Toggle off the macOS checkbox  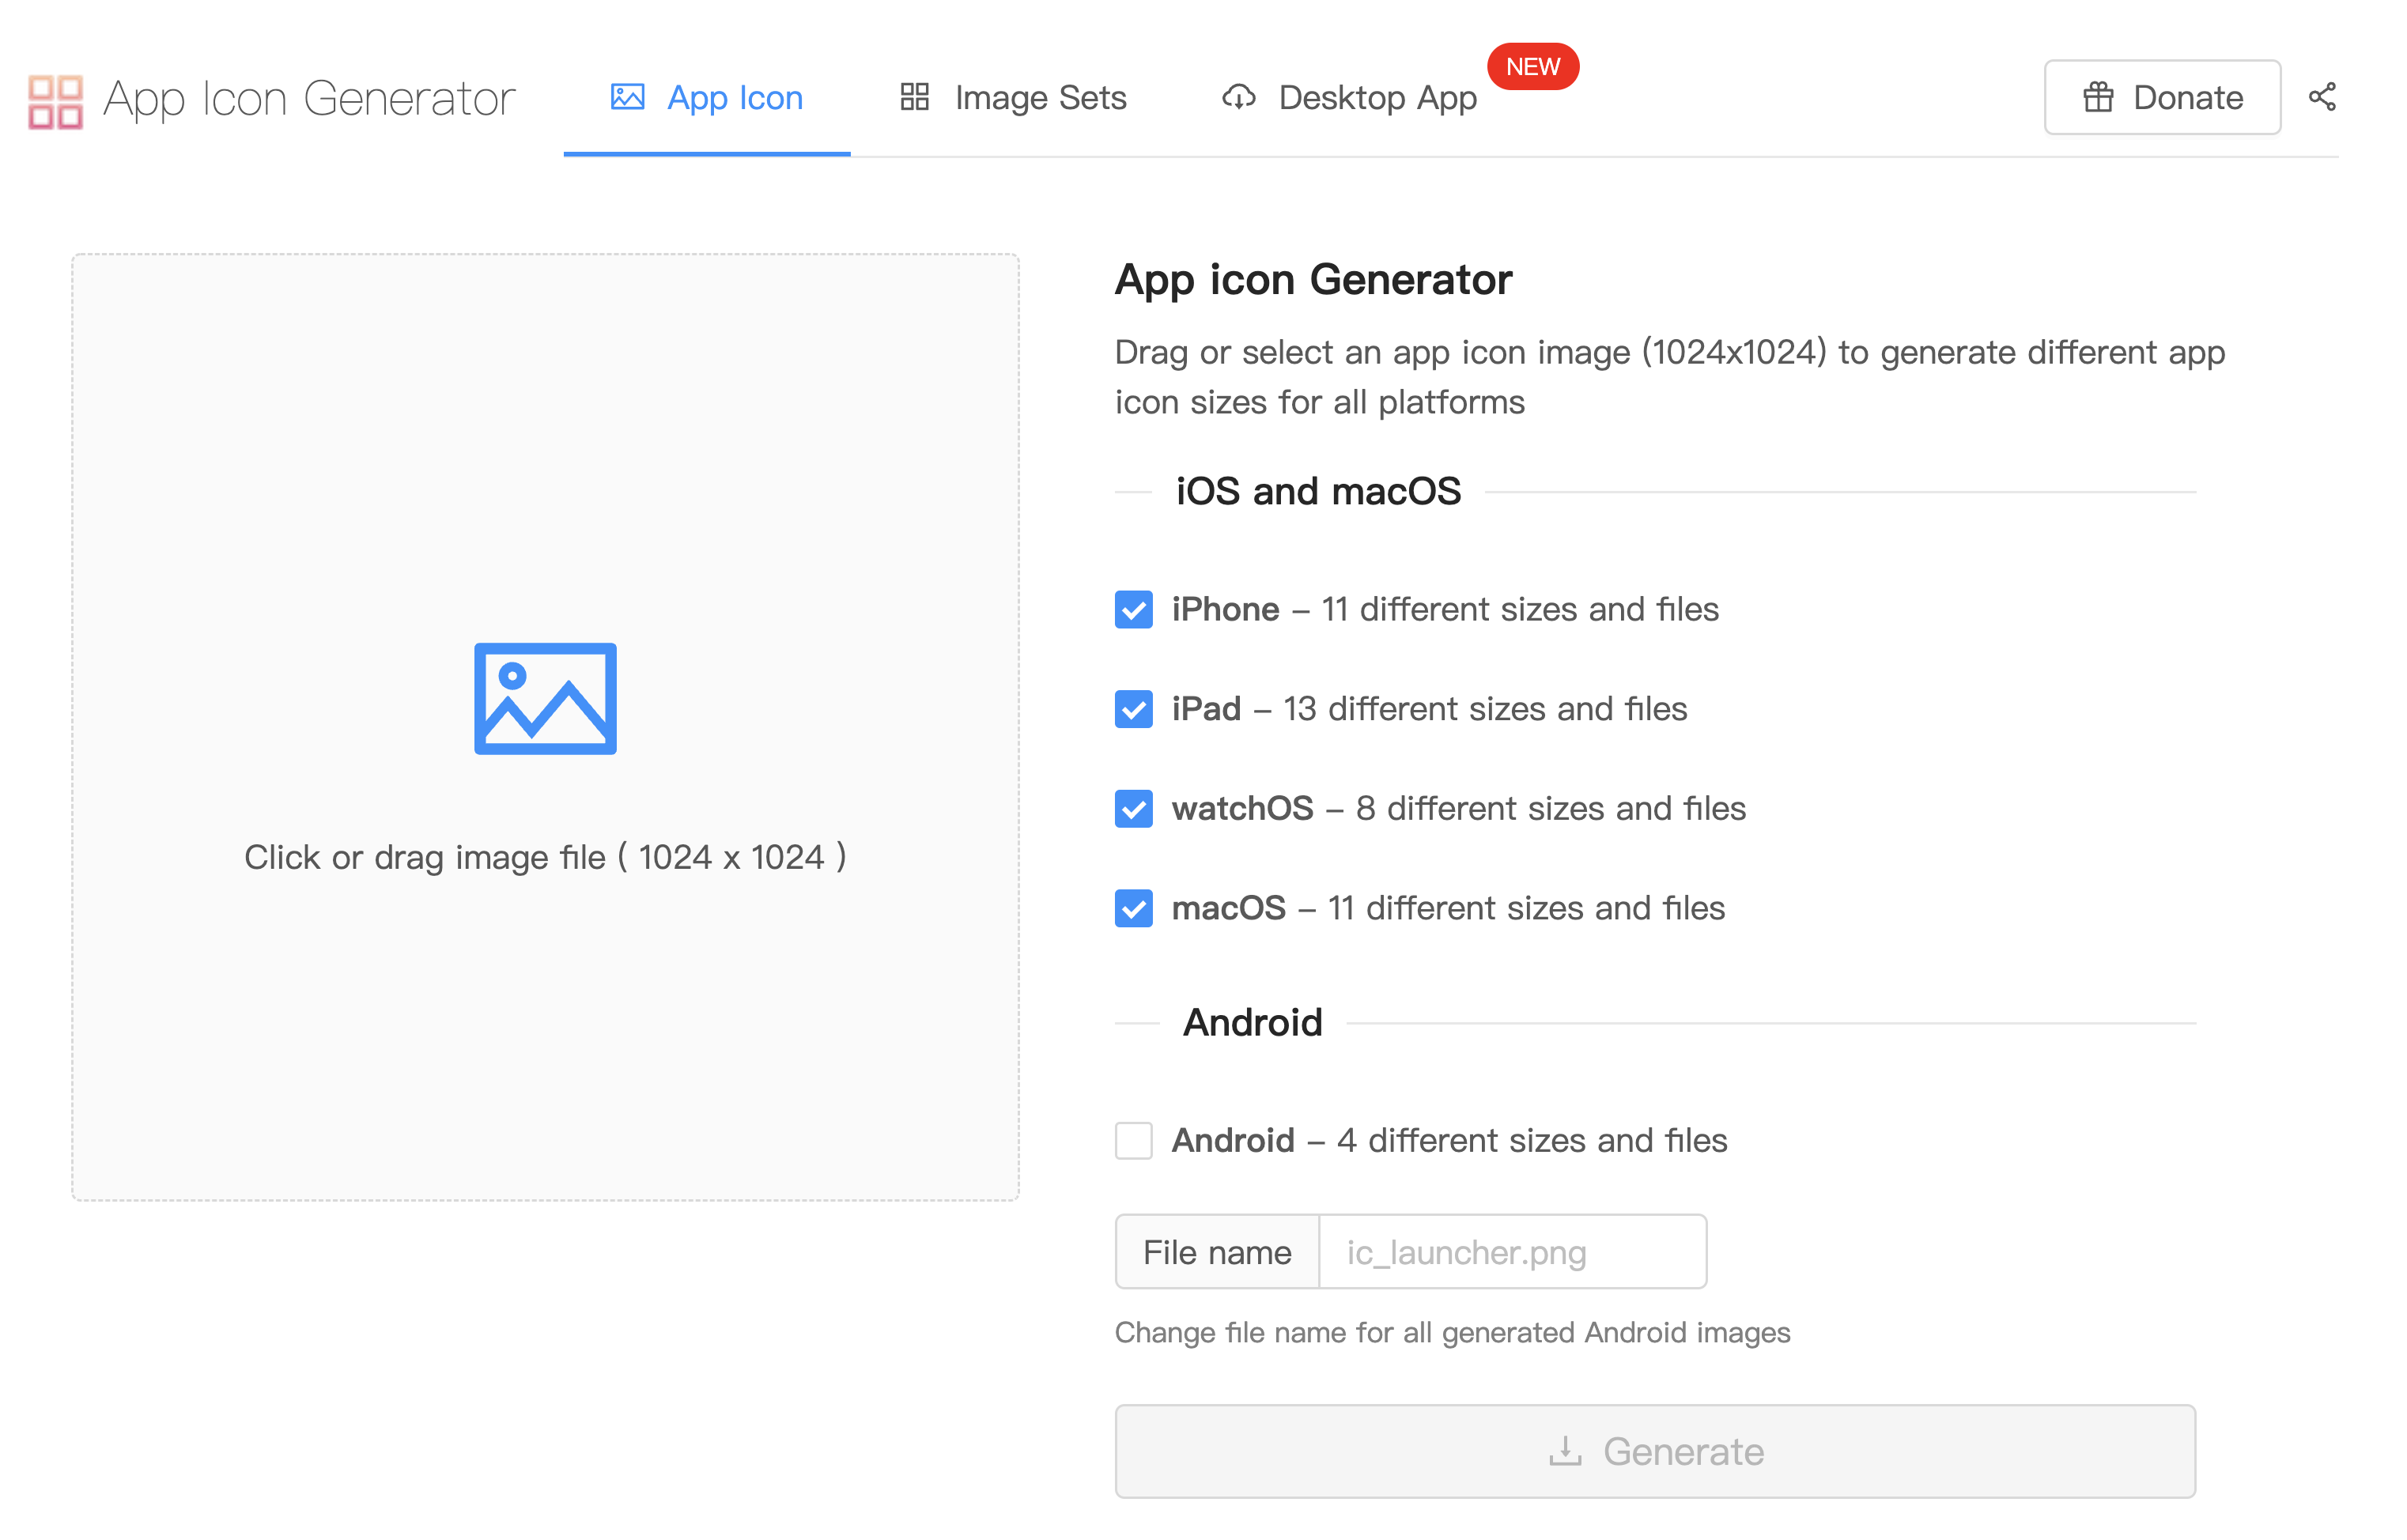pyautogui.click(x=1133, y=908)
